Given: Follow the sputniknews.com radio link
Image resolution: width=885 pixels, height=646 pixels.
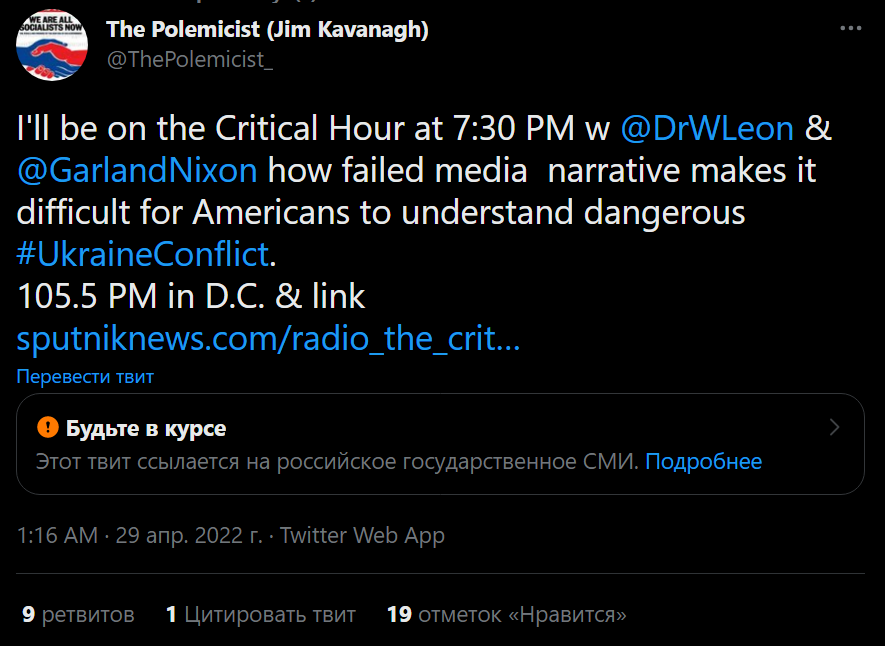Looking at the screenshot, I should click(268, 339).
